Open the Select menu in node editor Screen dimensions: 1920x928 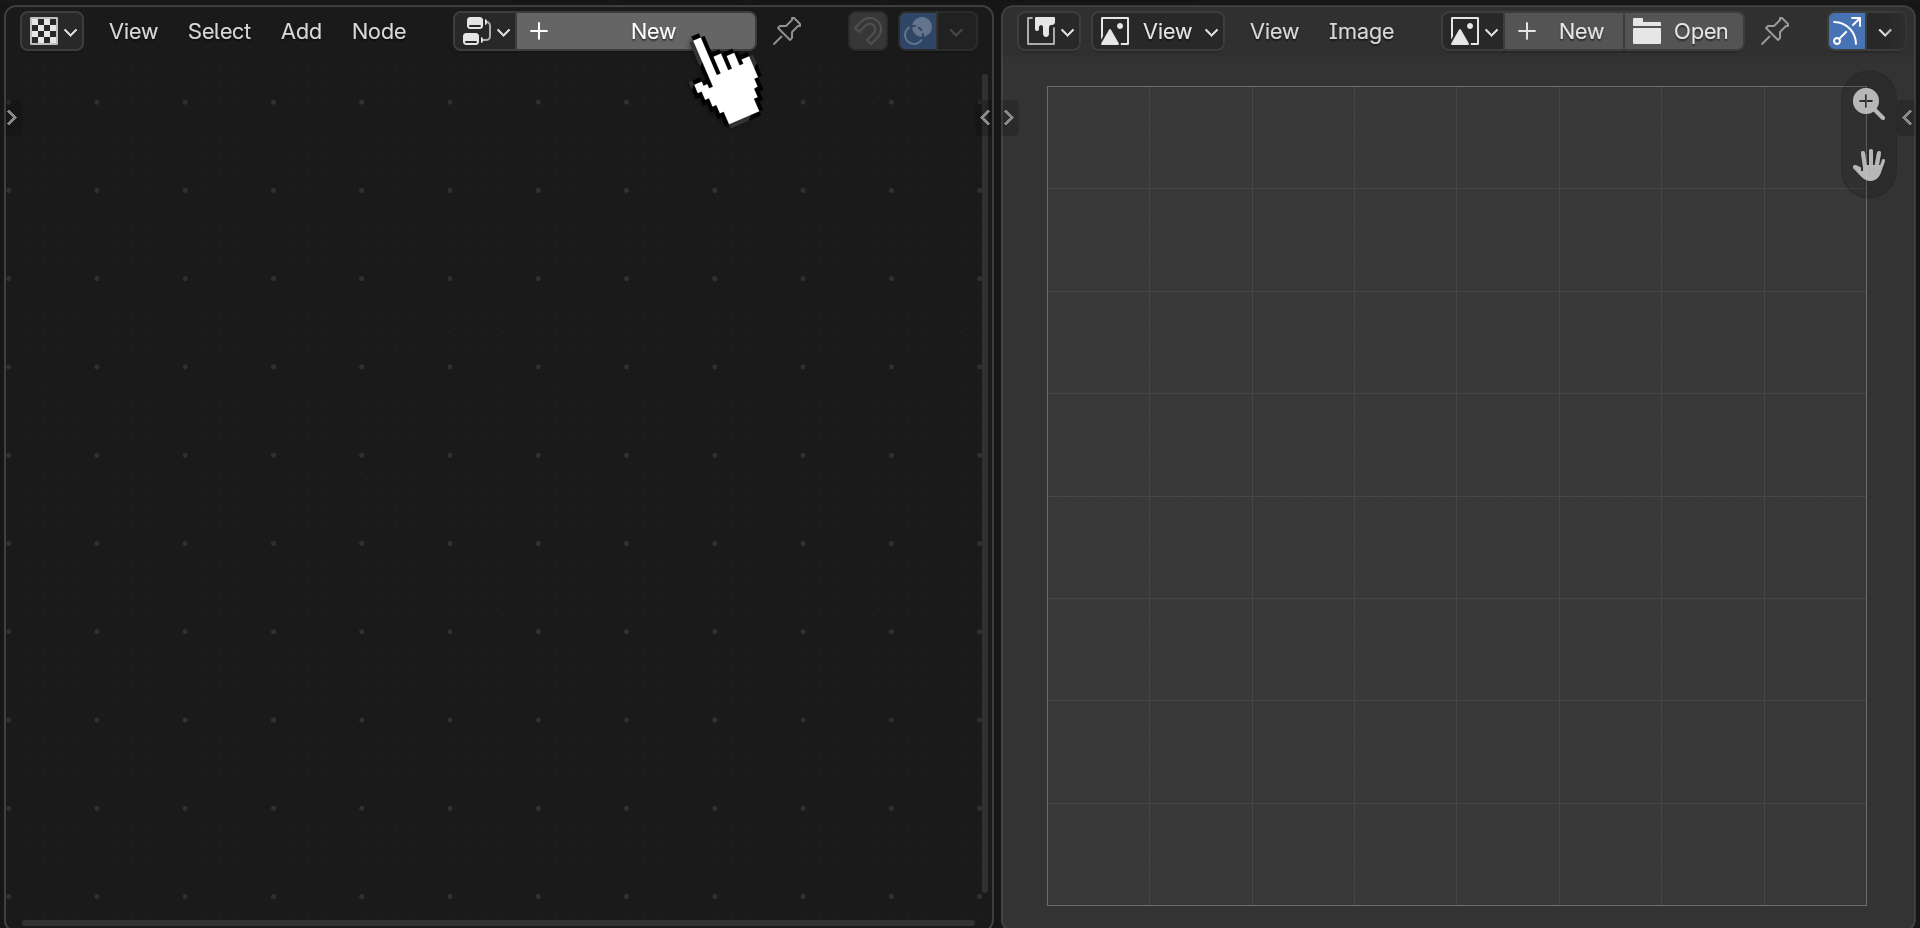[219, 32]
